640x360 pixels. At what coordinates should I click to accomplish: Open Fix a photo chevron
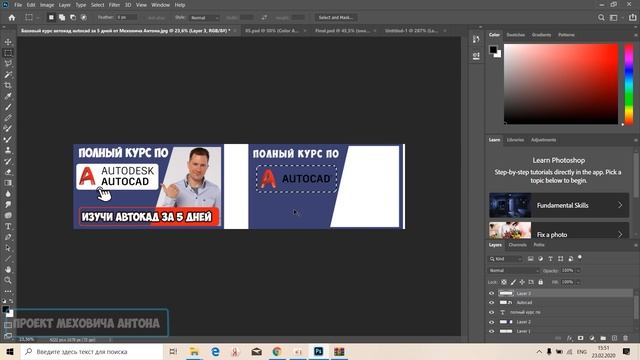click(x=620, y=234)
